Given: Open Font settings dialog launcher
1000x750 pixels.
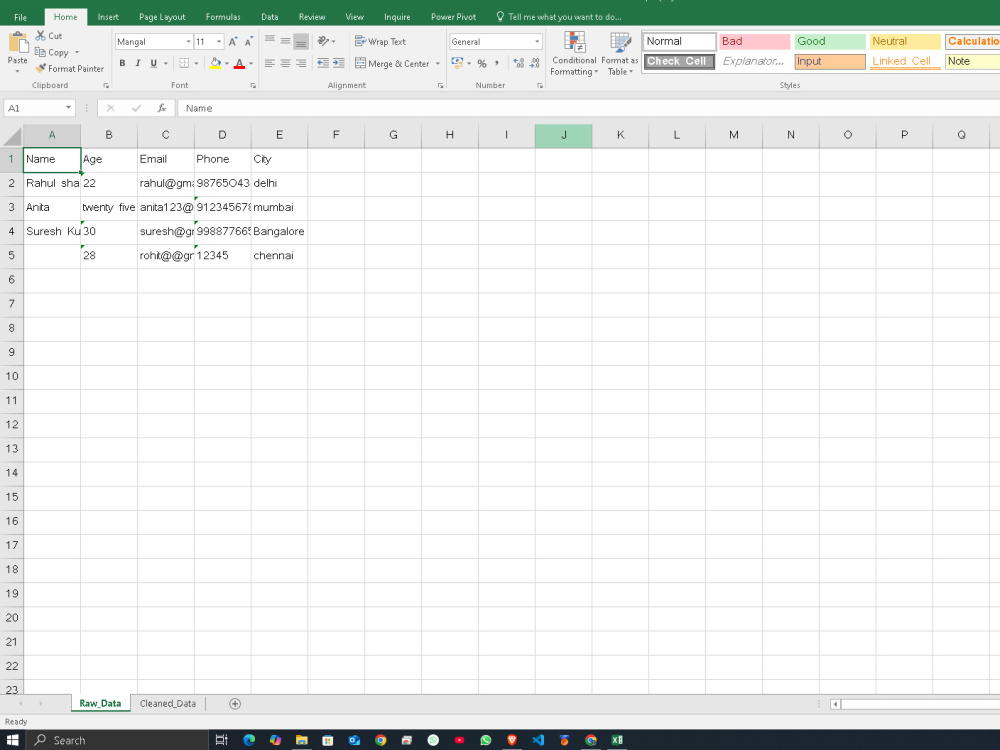Looking at the screenshot, I should [x=253, y=85].
